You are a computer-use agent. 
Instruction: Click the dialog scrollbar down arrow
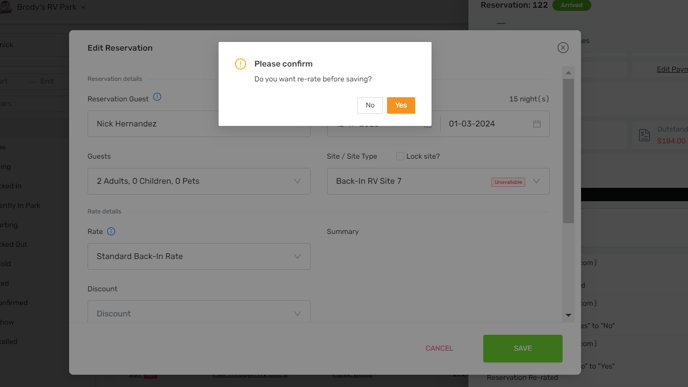pos(568,315)
